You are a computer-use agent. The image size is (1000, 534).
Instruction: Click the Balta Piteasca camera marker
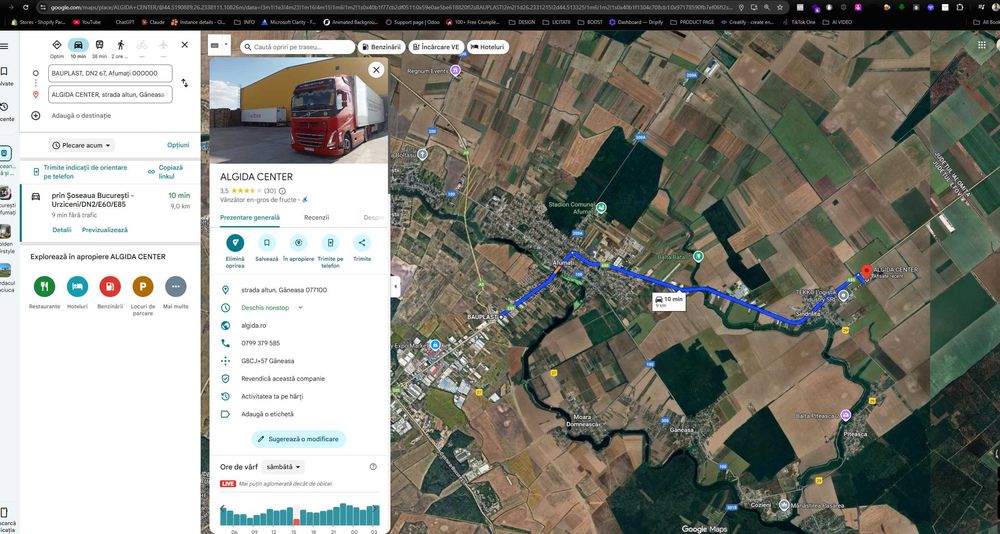[845, 415]
